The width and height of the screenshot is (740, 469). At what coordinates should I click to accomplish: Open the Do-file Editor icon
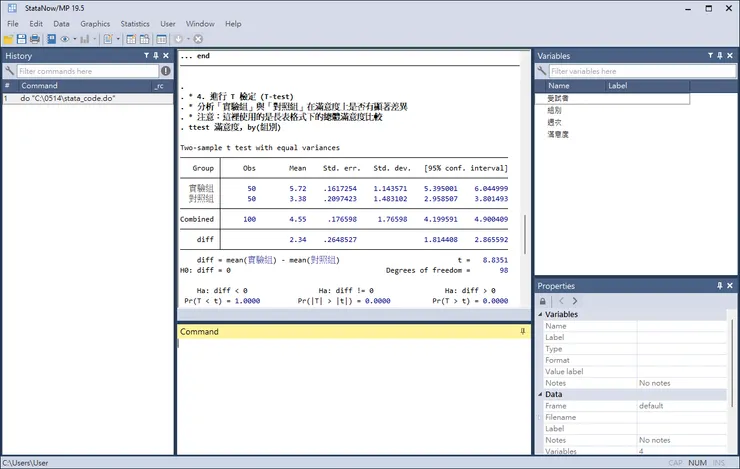(108, 39)
